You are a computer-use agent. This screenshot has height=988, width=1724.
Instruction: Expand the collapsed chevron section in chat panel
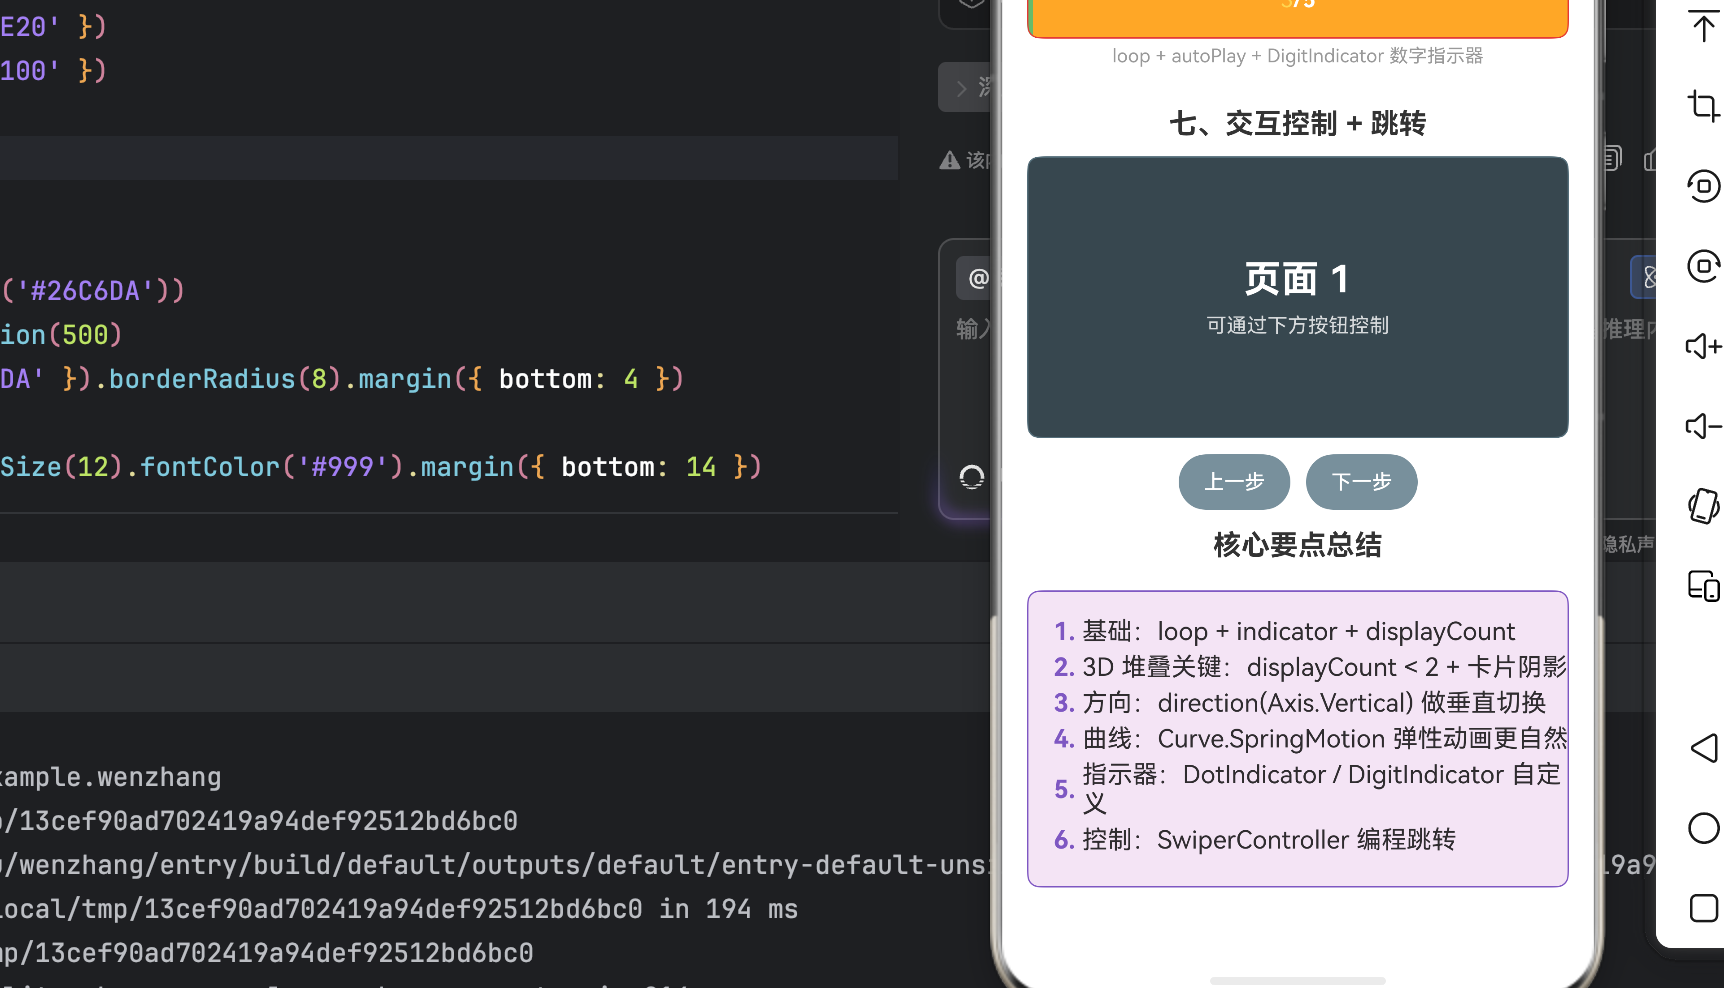coord(962,88)
